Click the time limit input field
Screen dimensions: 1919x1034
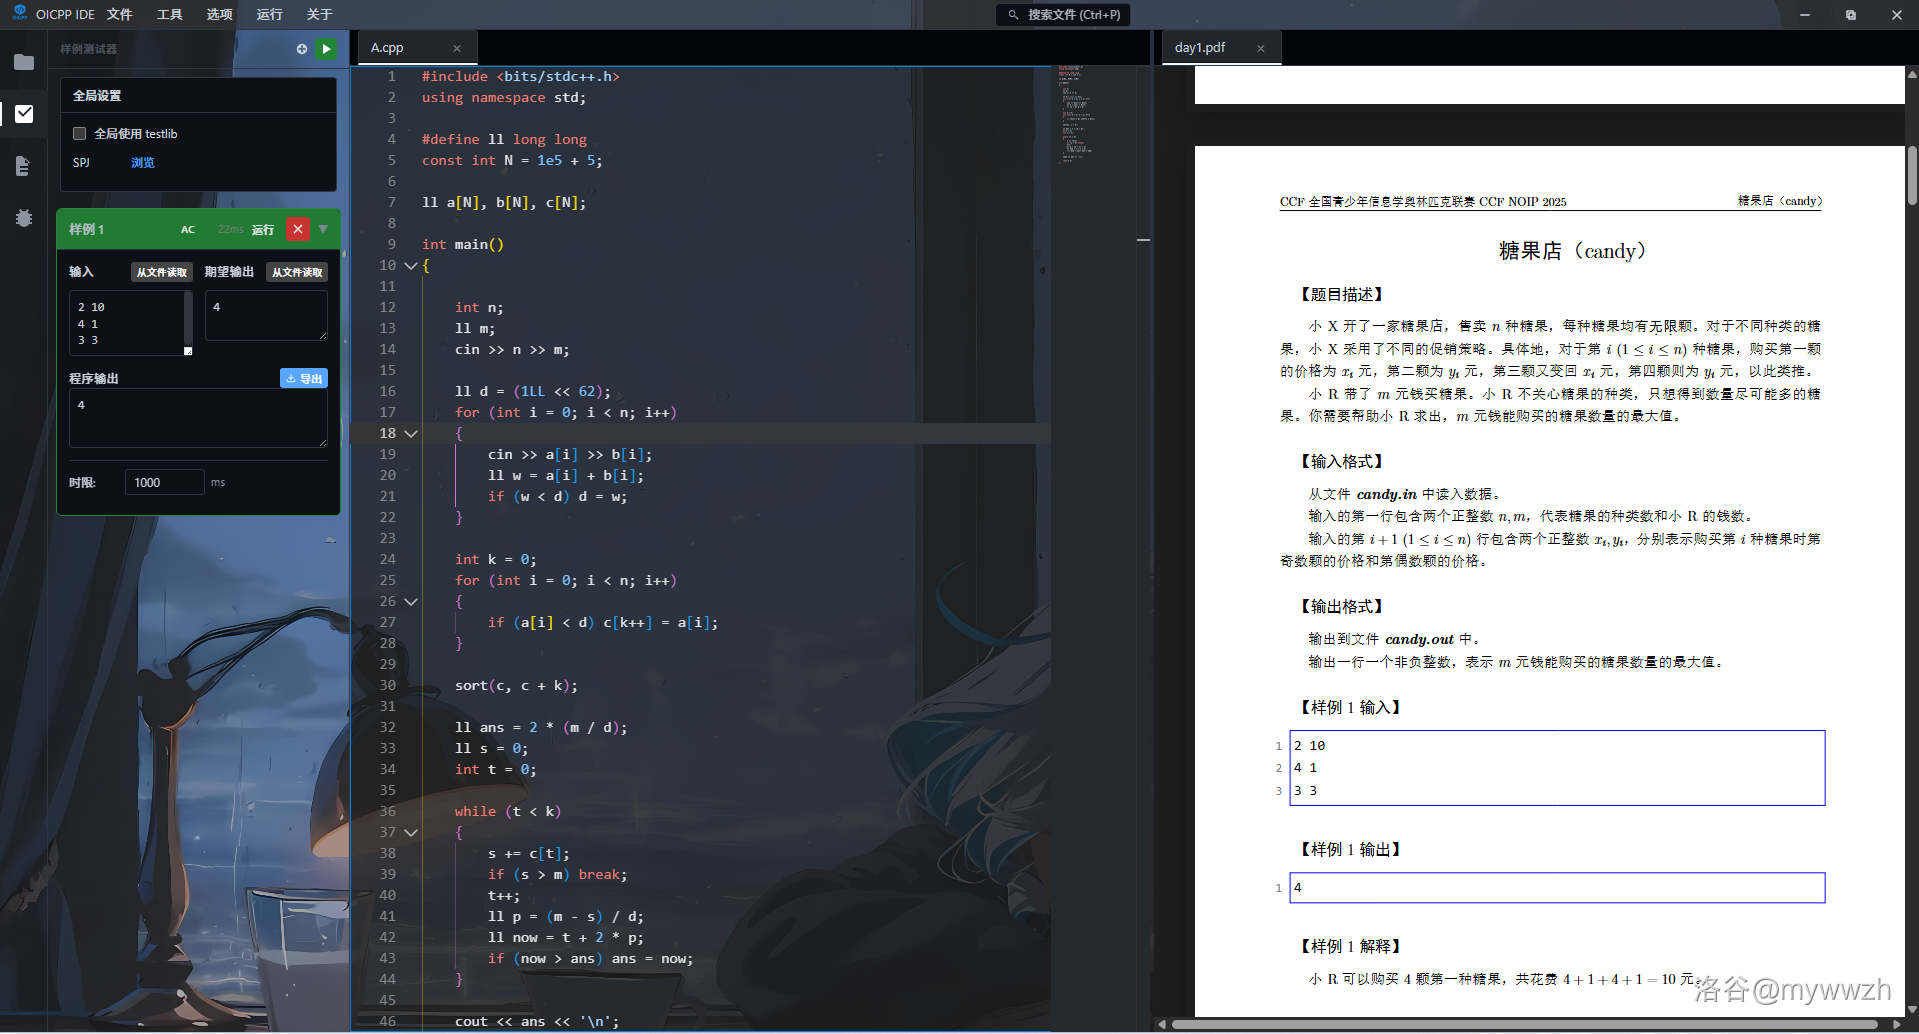coord(164,482)
